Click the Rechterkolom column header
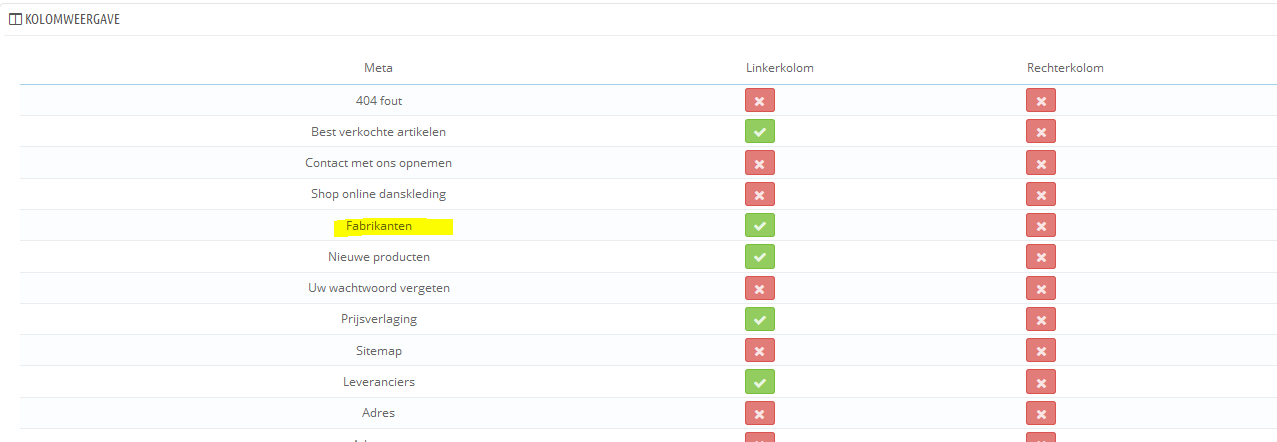The image size is (1277, 442). point(1065,68)
